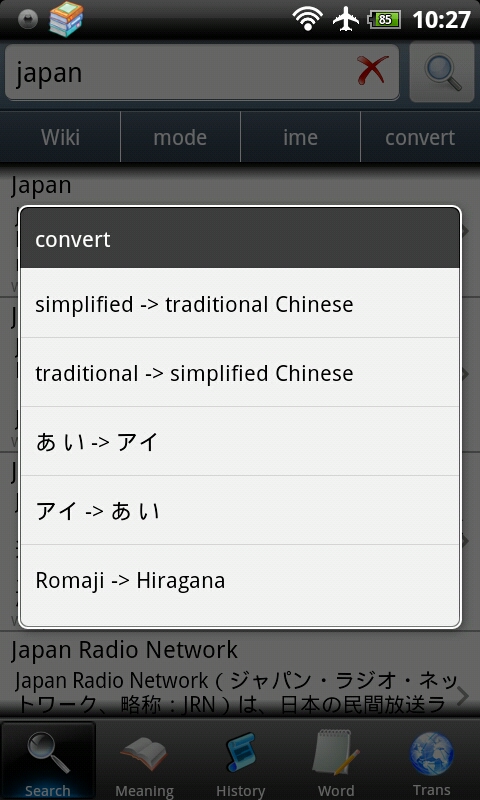Select the Search tab at bottom
The image size is (480, 800).
[48, 760]
